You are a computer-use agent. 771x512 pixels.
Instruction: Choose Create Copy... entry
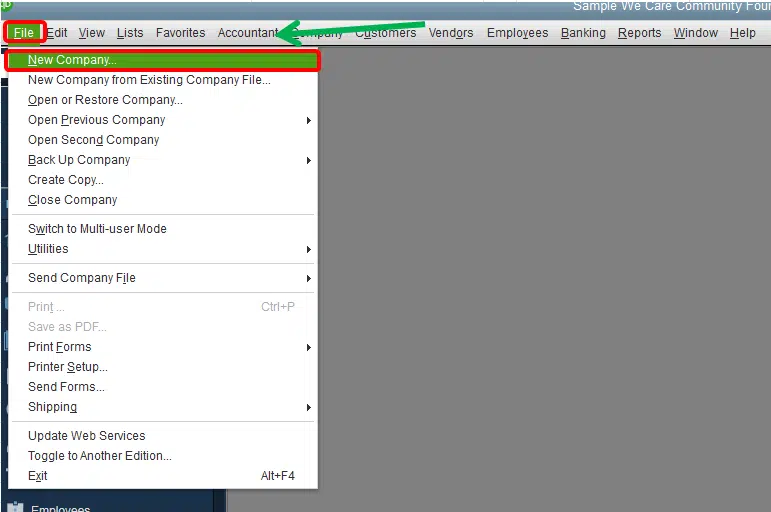coord(163,180)
